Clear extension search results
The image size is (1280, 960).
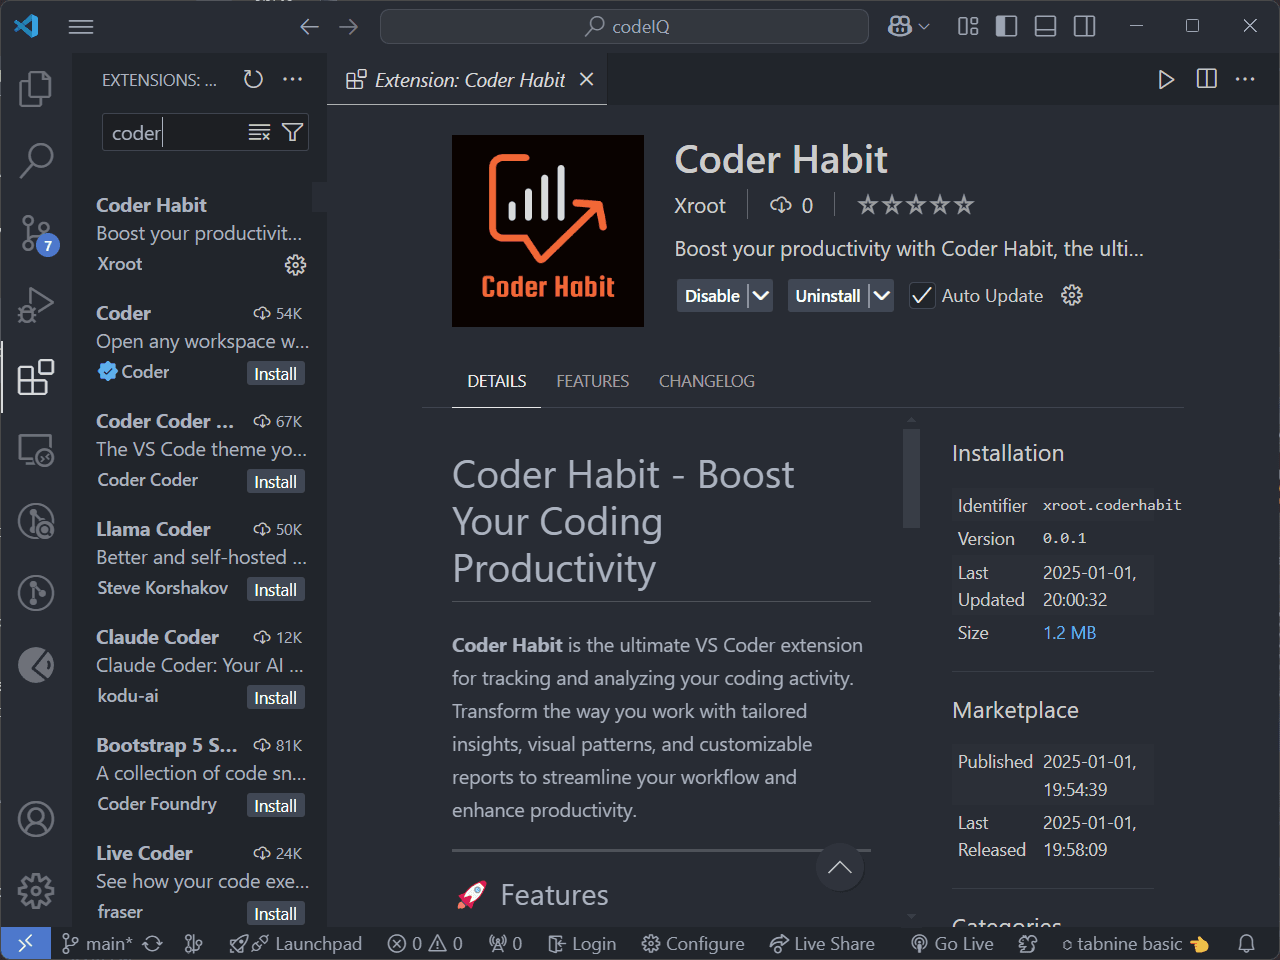259,133
